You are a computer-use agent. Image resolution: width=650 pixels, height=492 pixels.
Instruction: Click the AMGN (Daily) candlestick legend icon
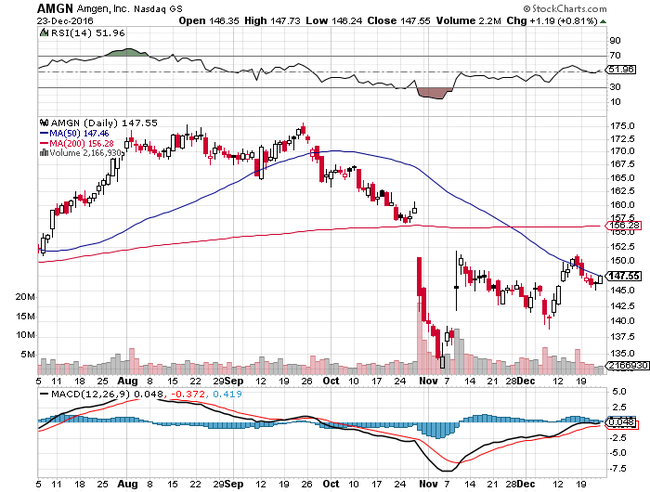(x=44, y=123)
